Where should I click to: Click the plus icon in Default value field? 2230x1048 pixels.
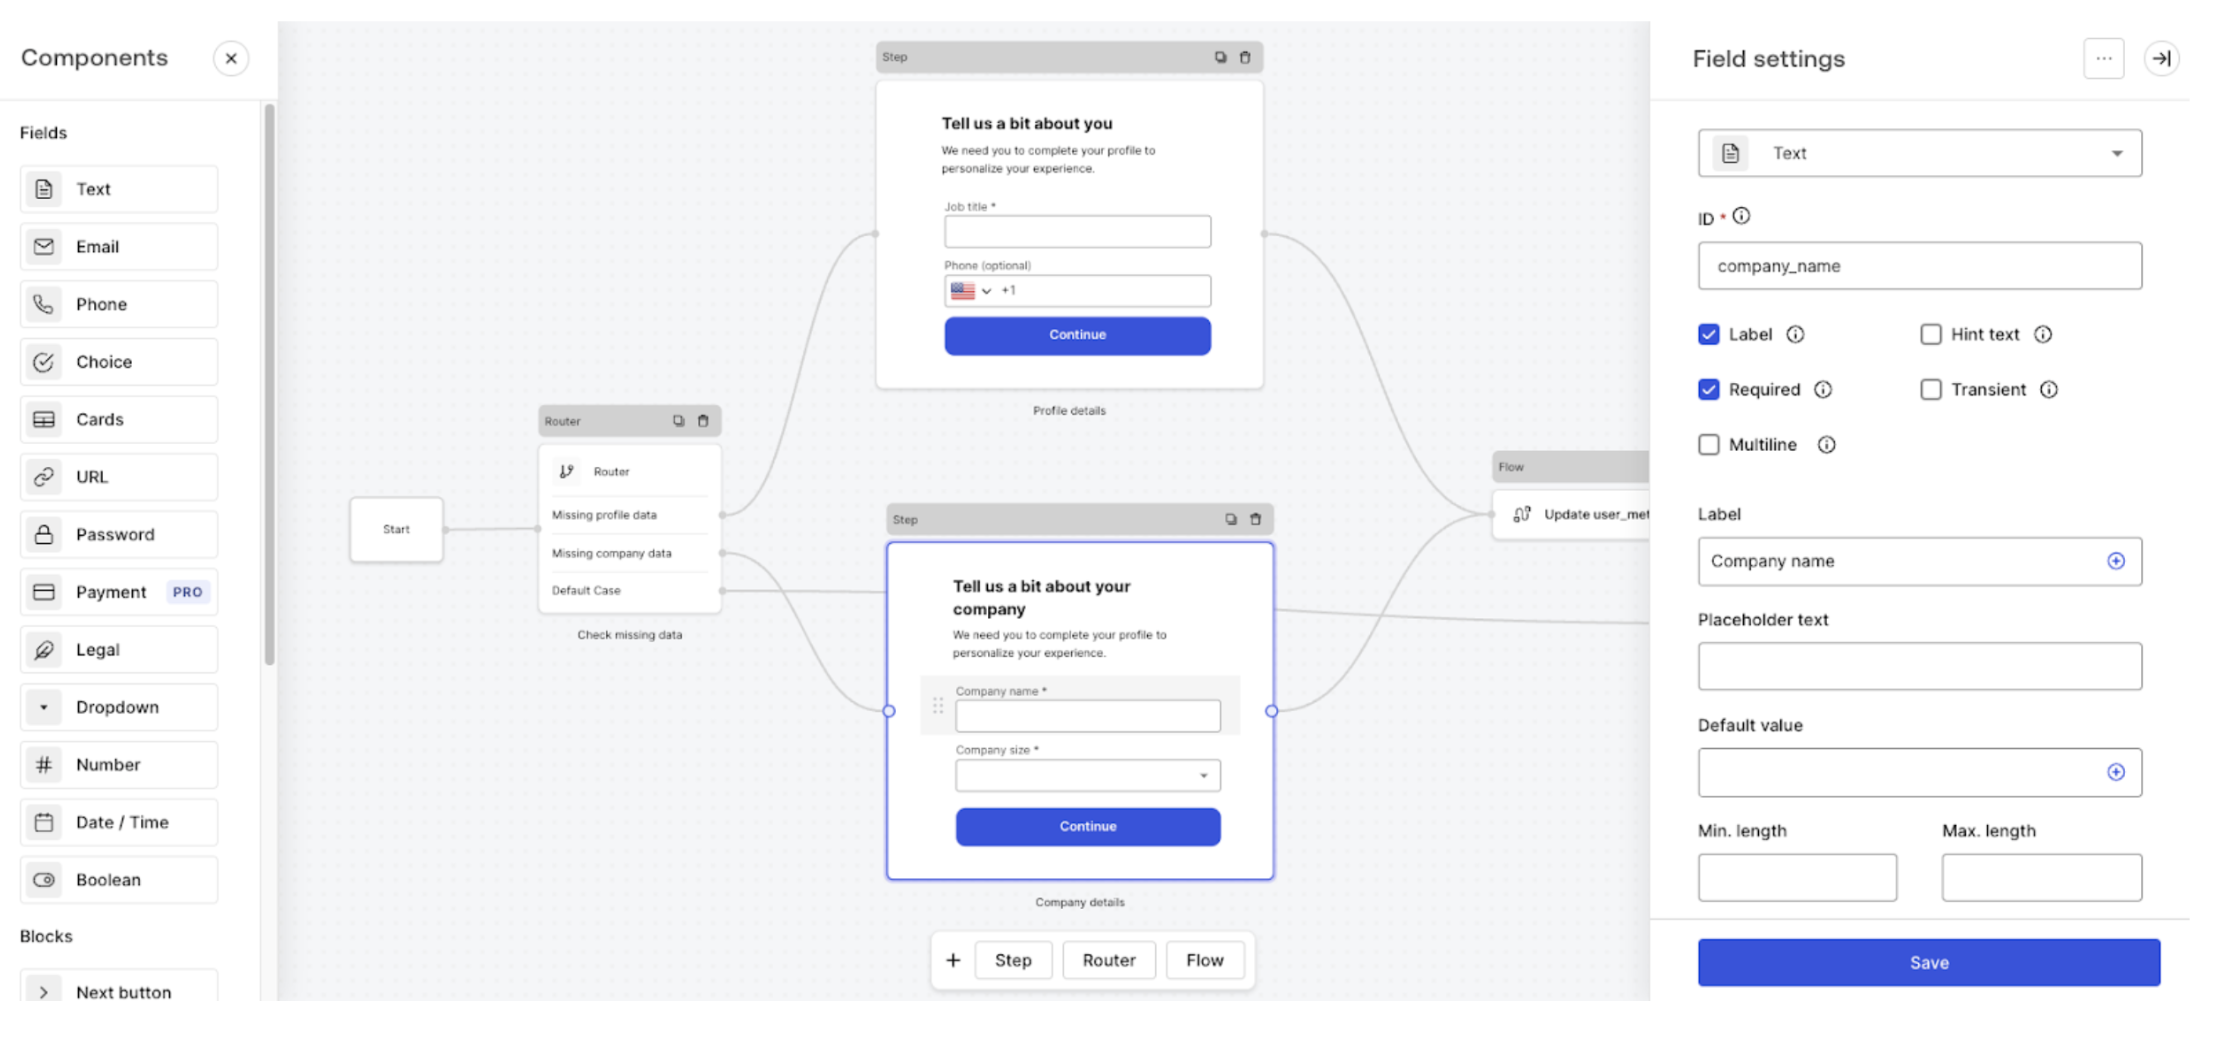[2115, 772]
